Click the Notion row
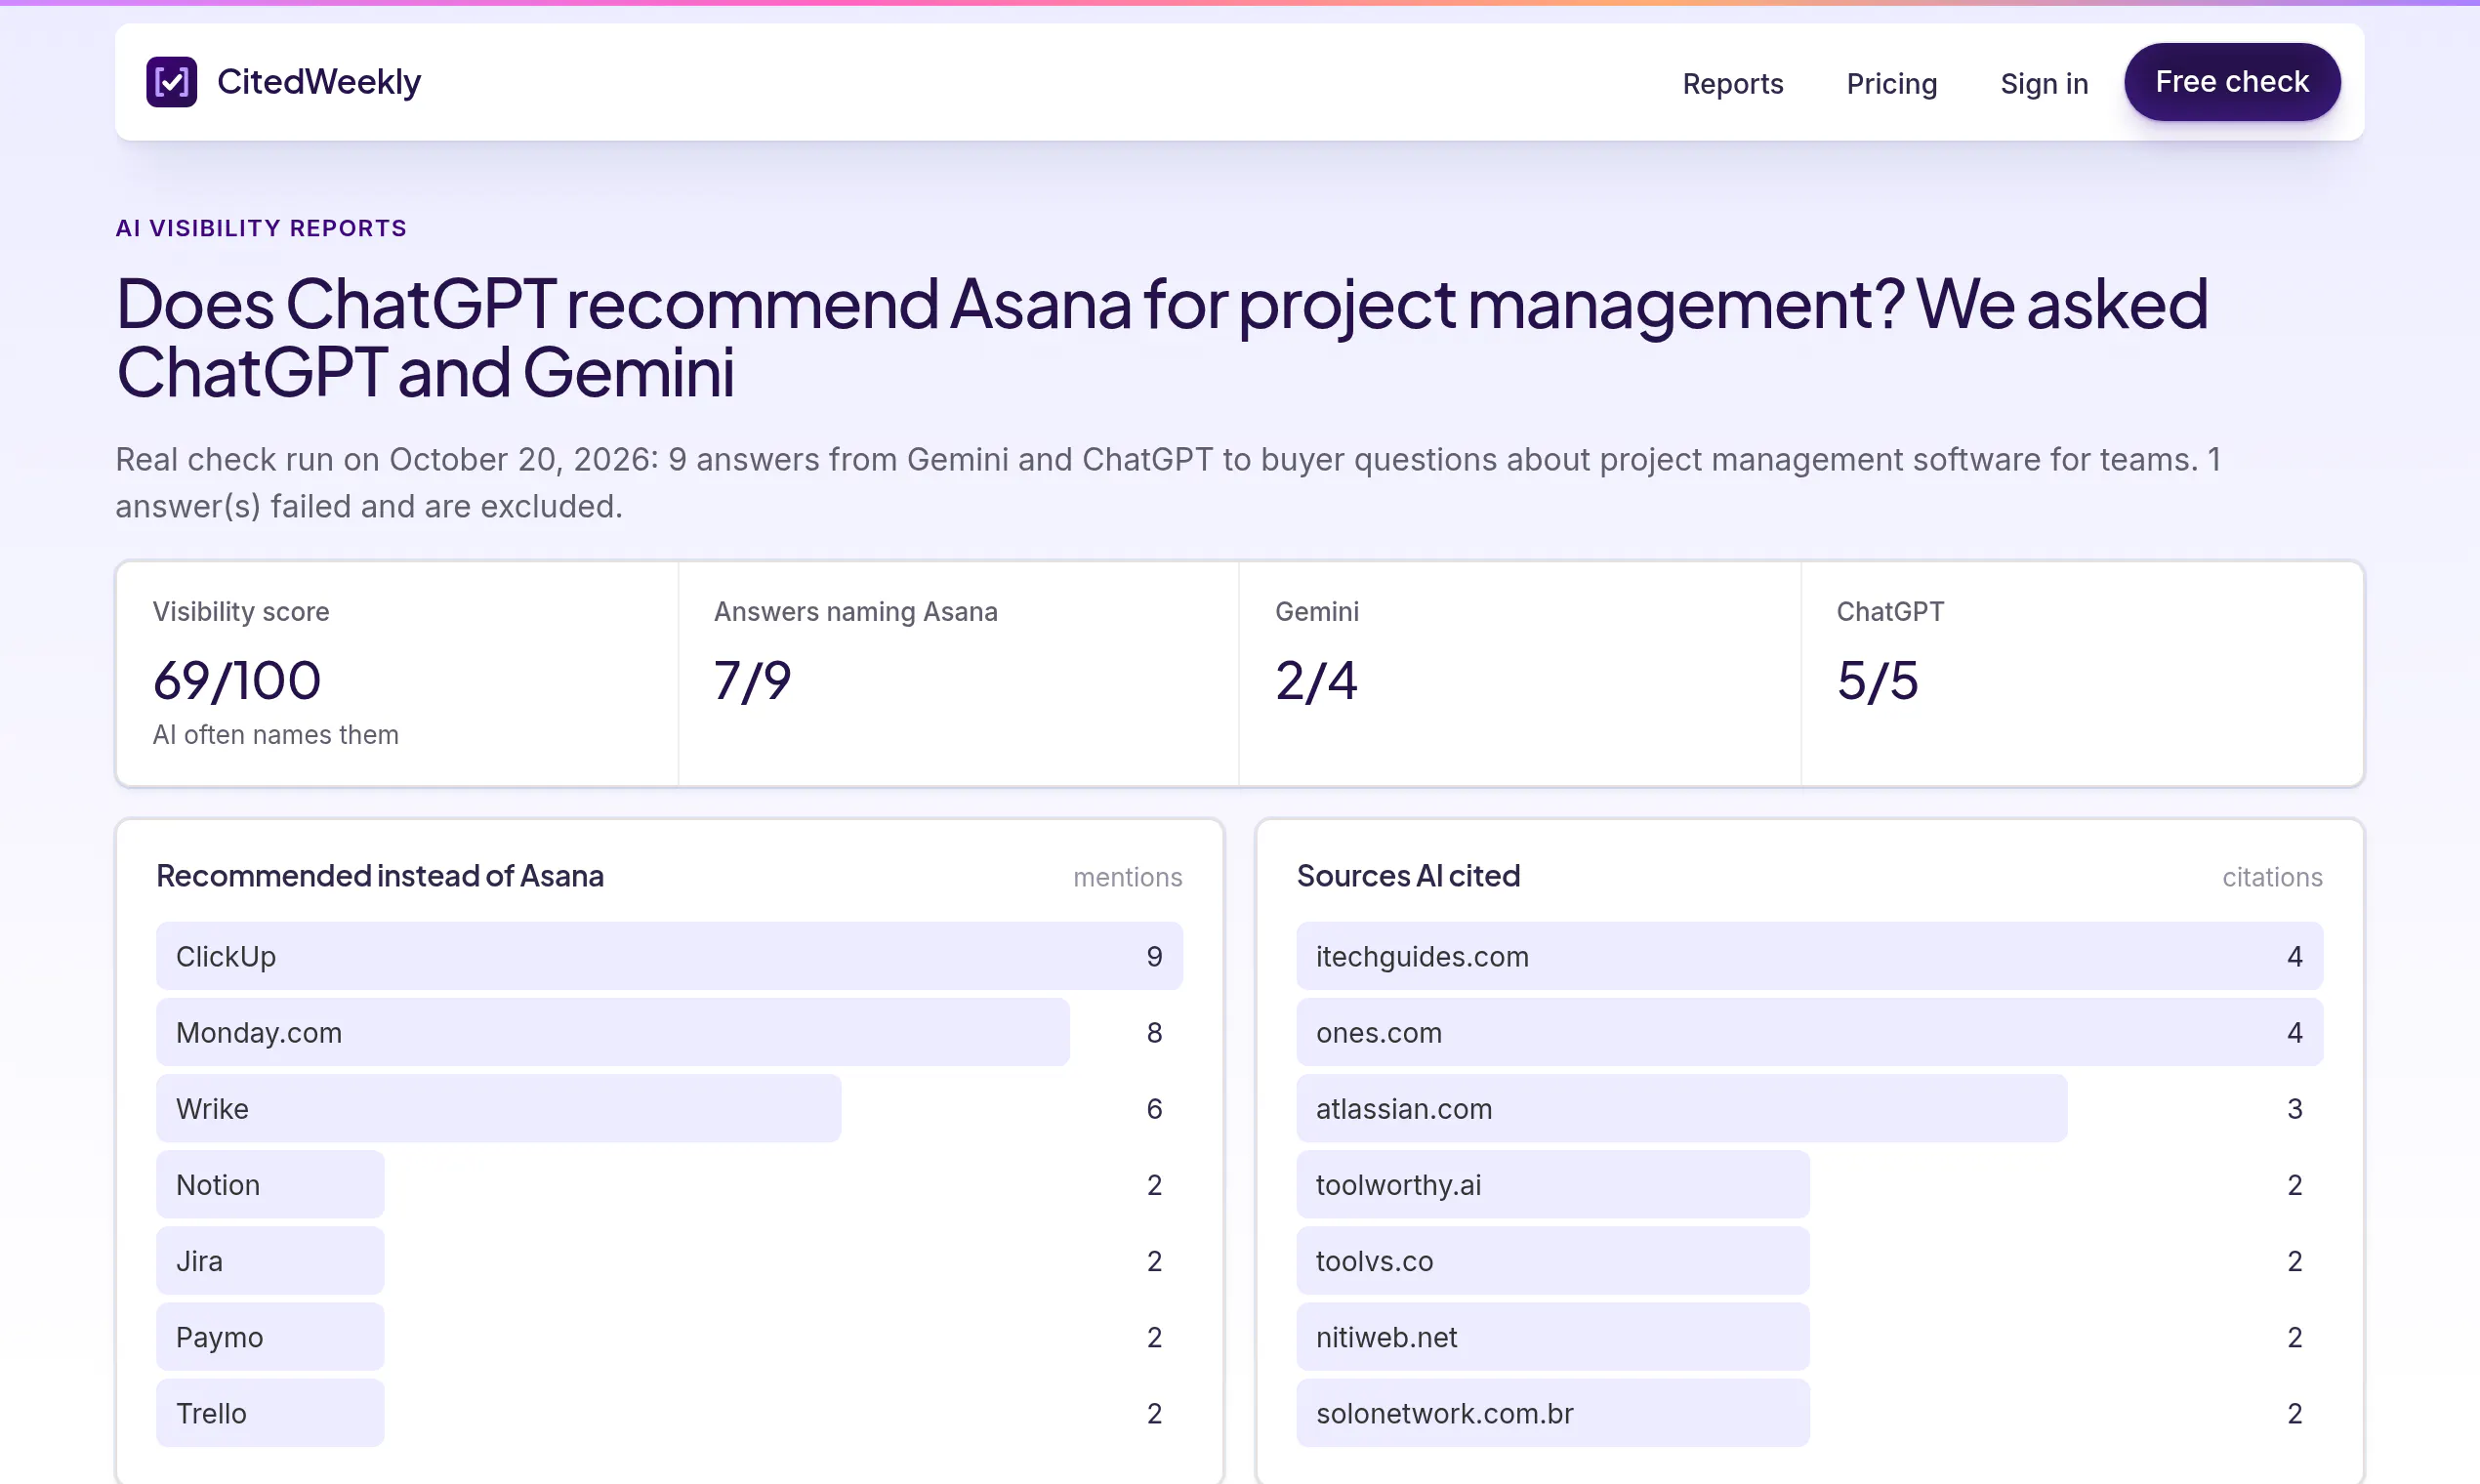The width and height of the screenshot is (2480, 1484). click(669, 1184)
